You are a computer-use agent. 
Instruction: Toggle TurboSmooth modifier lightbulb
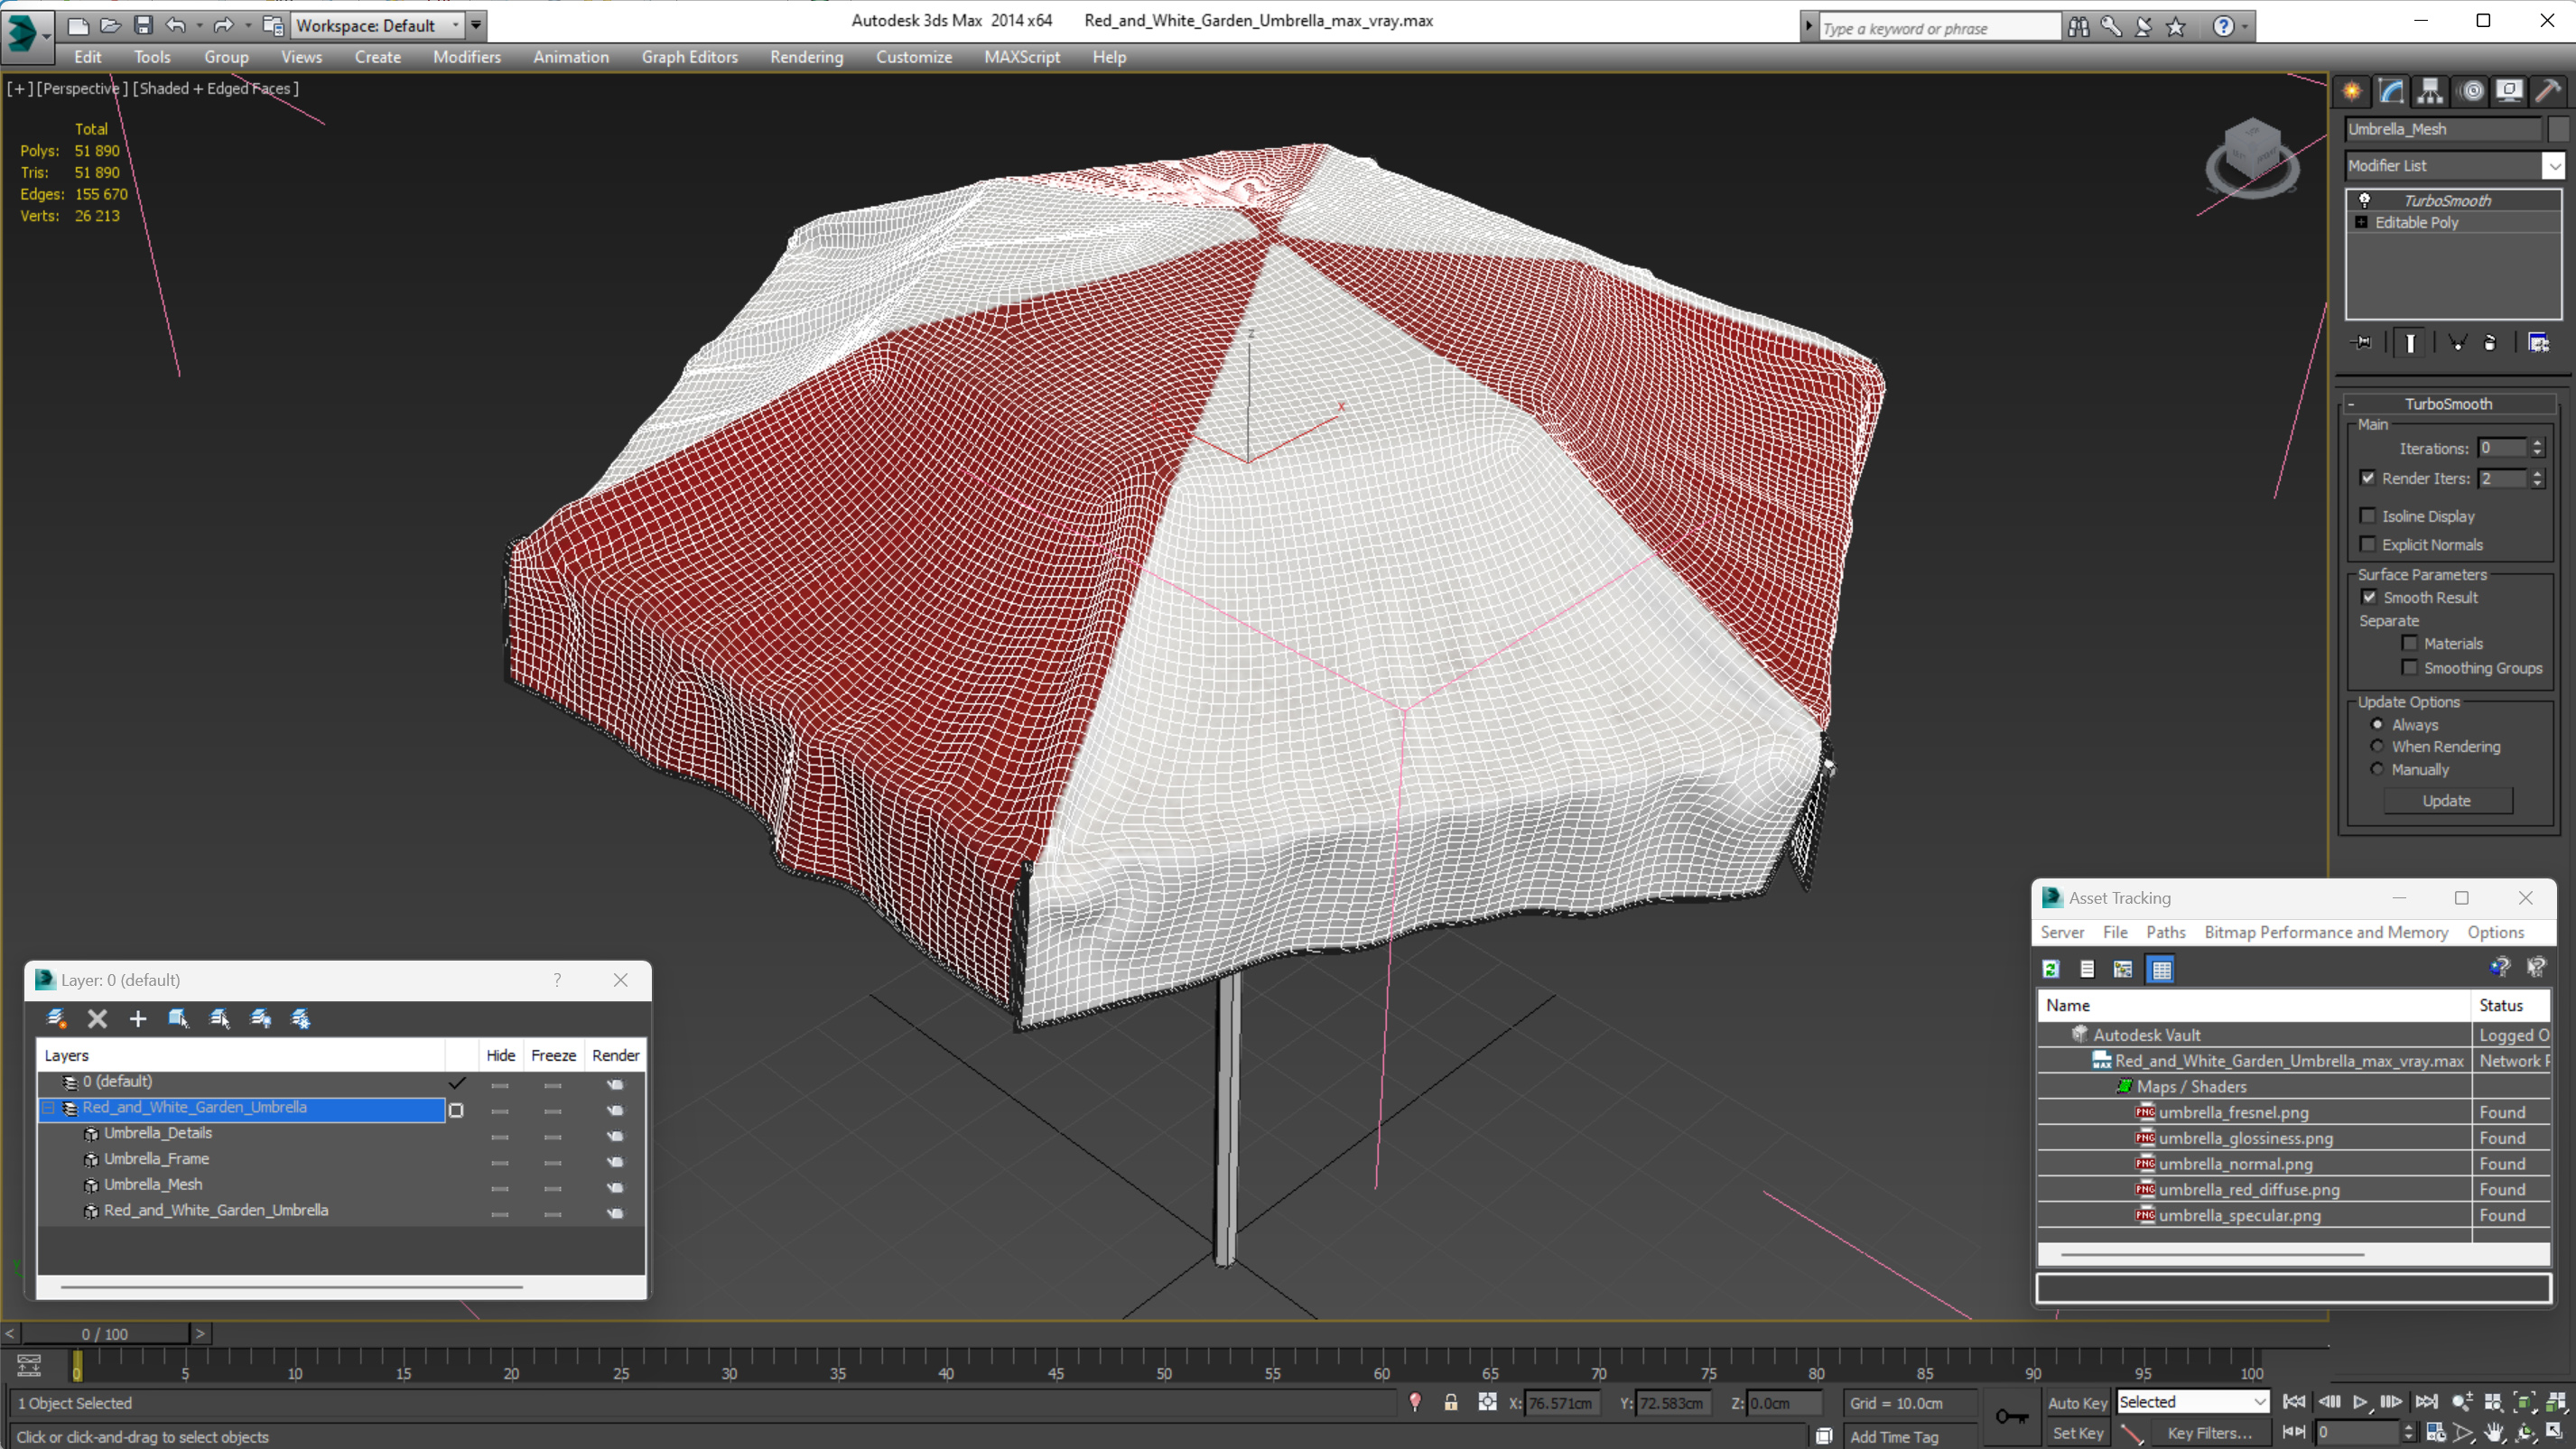tap(2364, 200)
